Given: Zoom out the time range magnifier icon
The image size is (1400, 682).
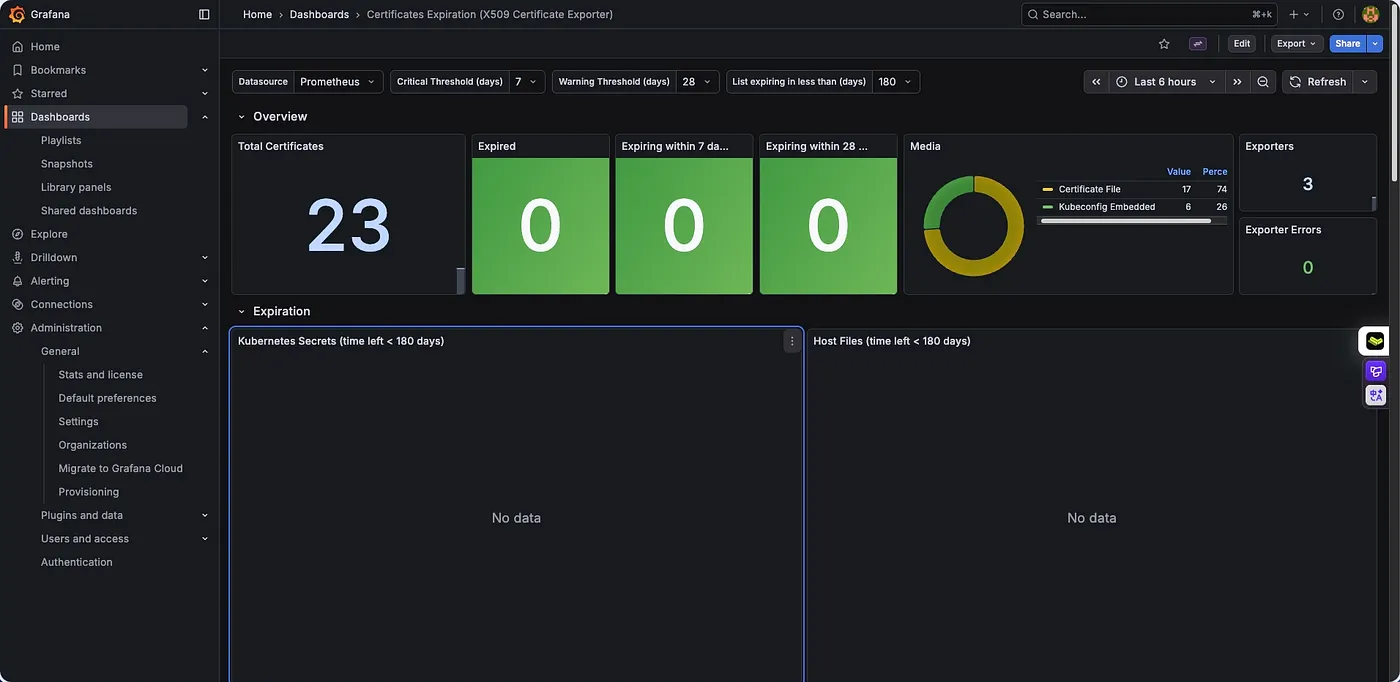Looking at the screenshot, I should tap(1263, 82).
